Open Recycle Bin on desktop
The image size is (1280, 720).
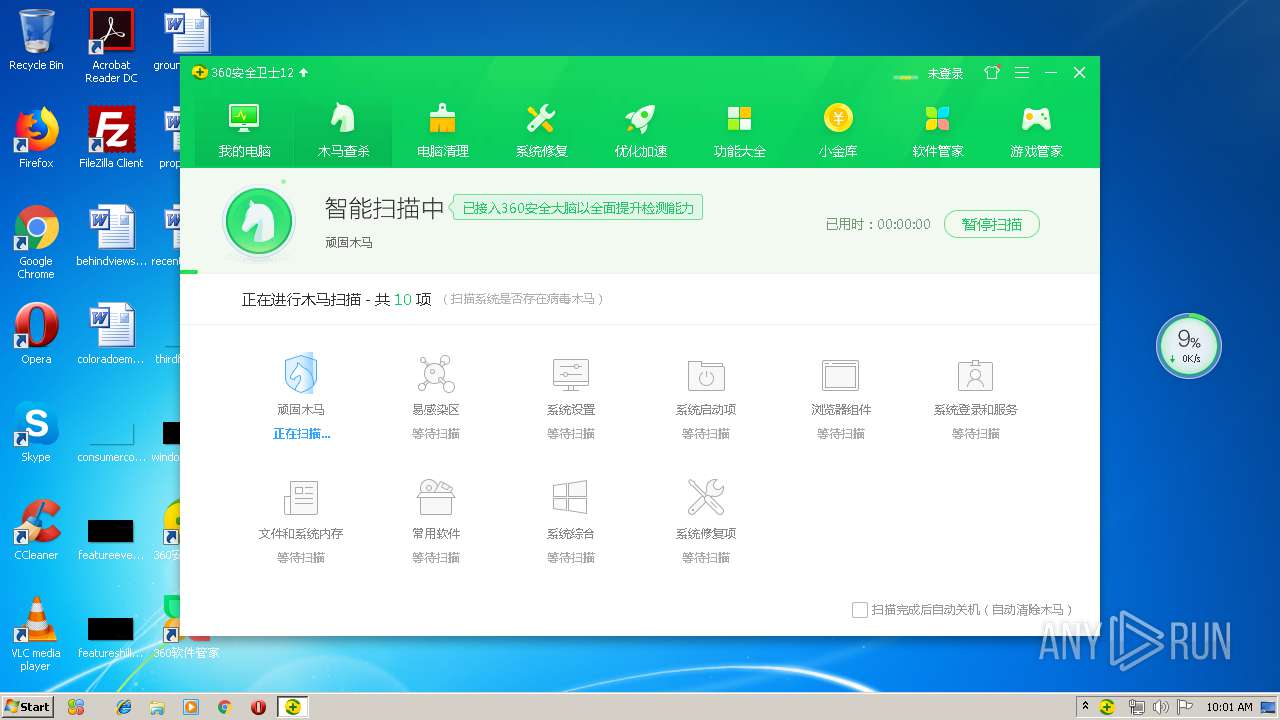pos(36,41)
